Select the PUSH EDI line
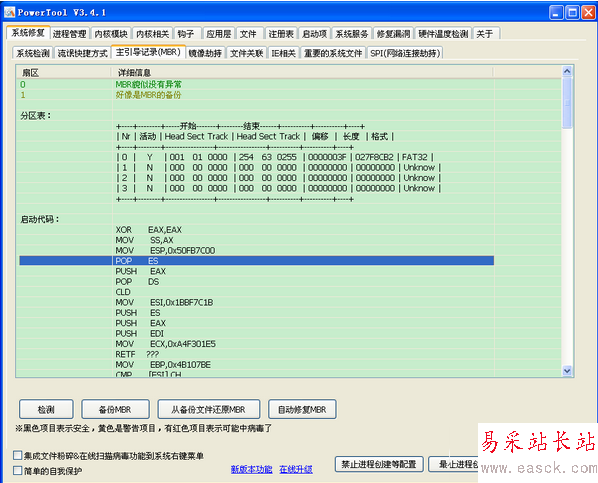The height and width of the screenshot is (483, 598). 256,333
